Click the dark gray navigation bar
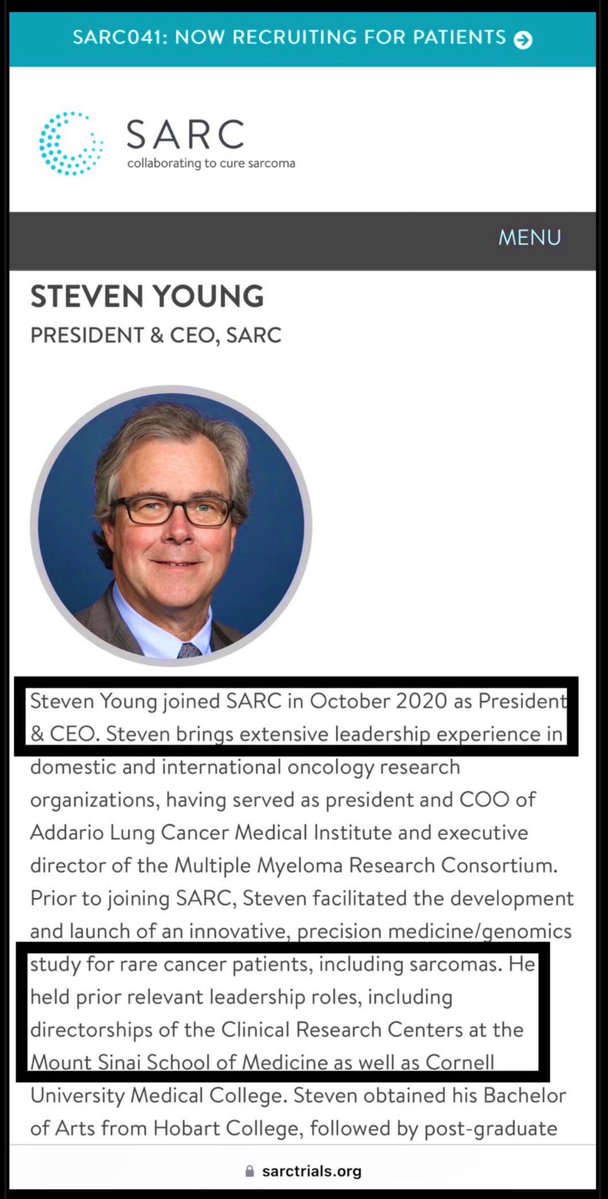Screen dimensions: 608x1199 tap(250, 238)
